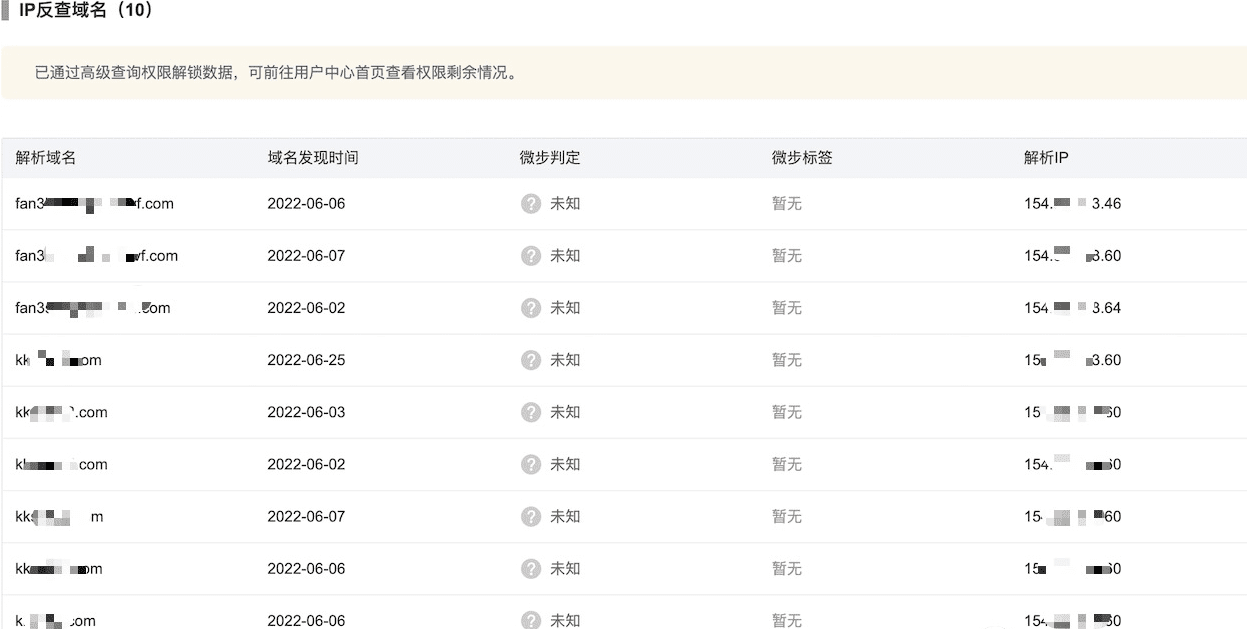Open the domain discovered on 2022-06-03
The height and width of the screenshot is (629, 1247).
click(62, 412)
